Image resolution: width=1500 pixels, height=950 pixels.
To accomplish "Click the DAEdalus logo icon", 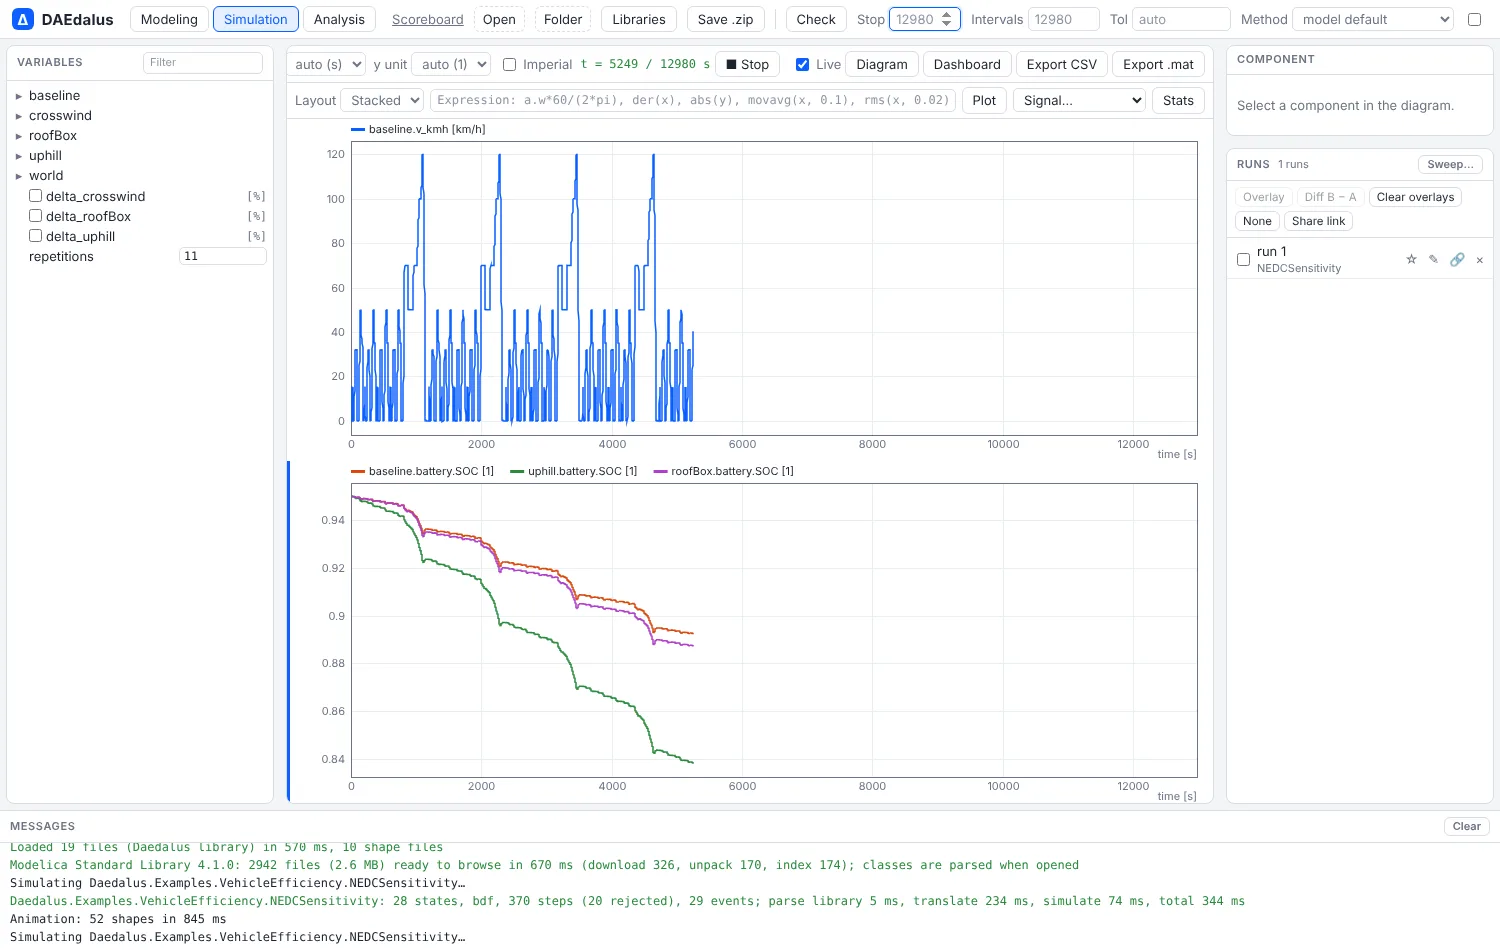I will 22,19.
